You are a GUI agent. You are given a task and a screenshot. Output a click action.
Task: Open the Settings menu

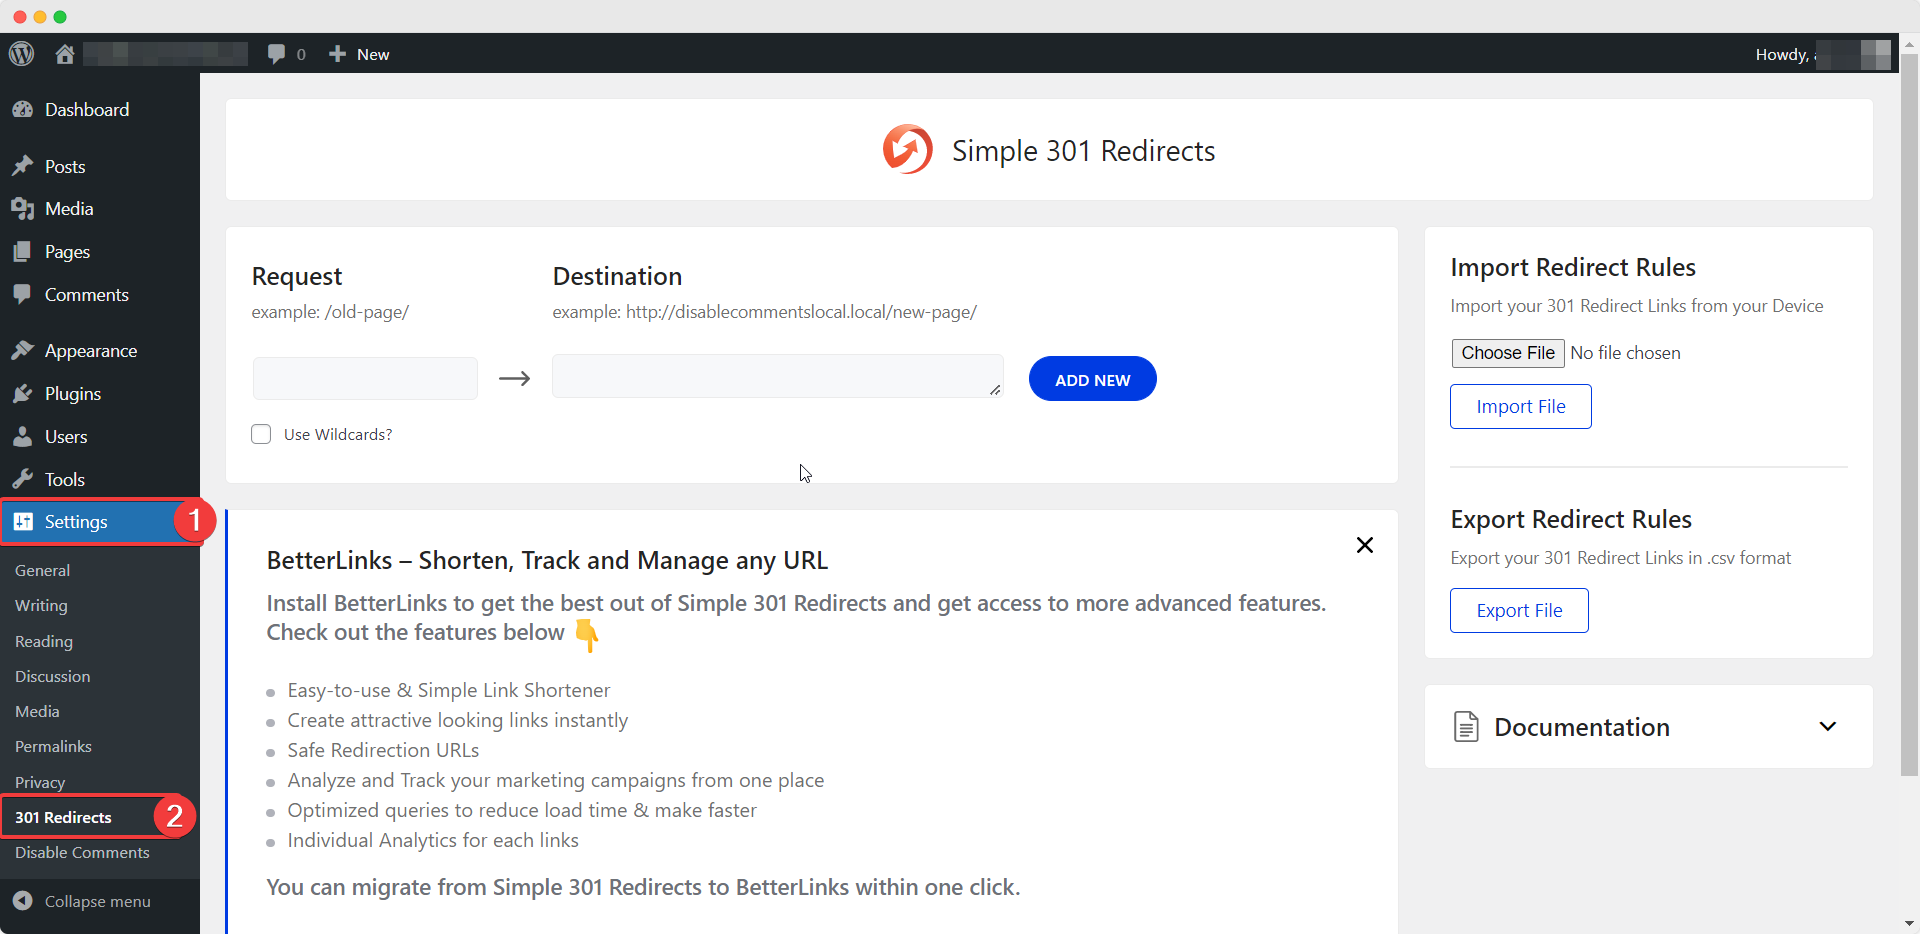[100, 522]
